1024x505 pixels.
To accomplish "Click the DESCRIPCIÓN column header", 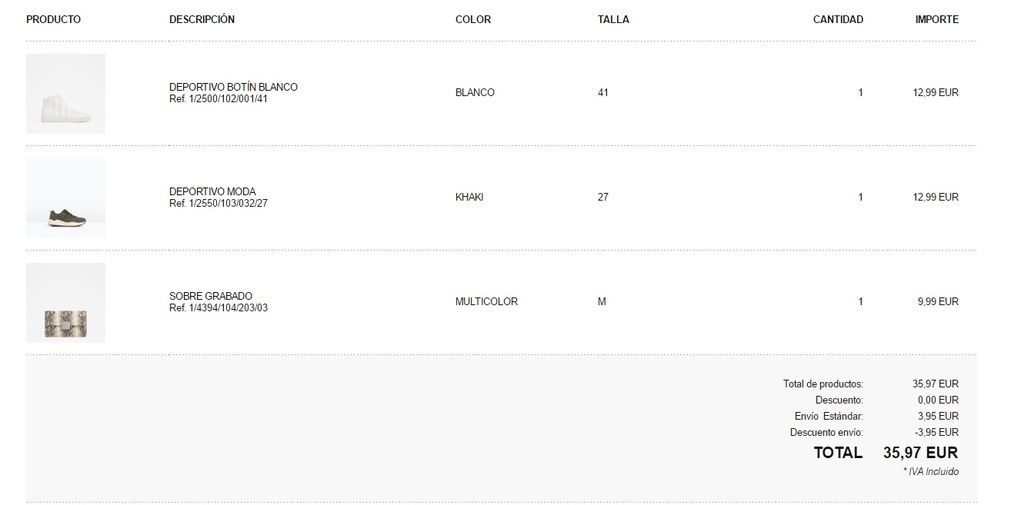I will pos(202,19).
